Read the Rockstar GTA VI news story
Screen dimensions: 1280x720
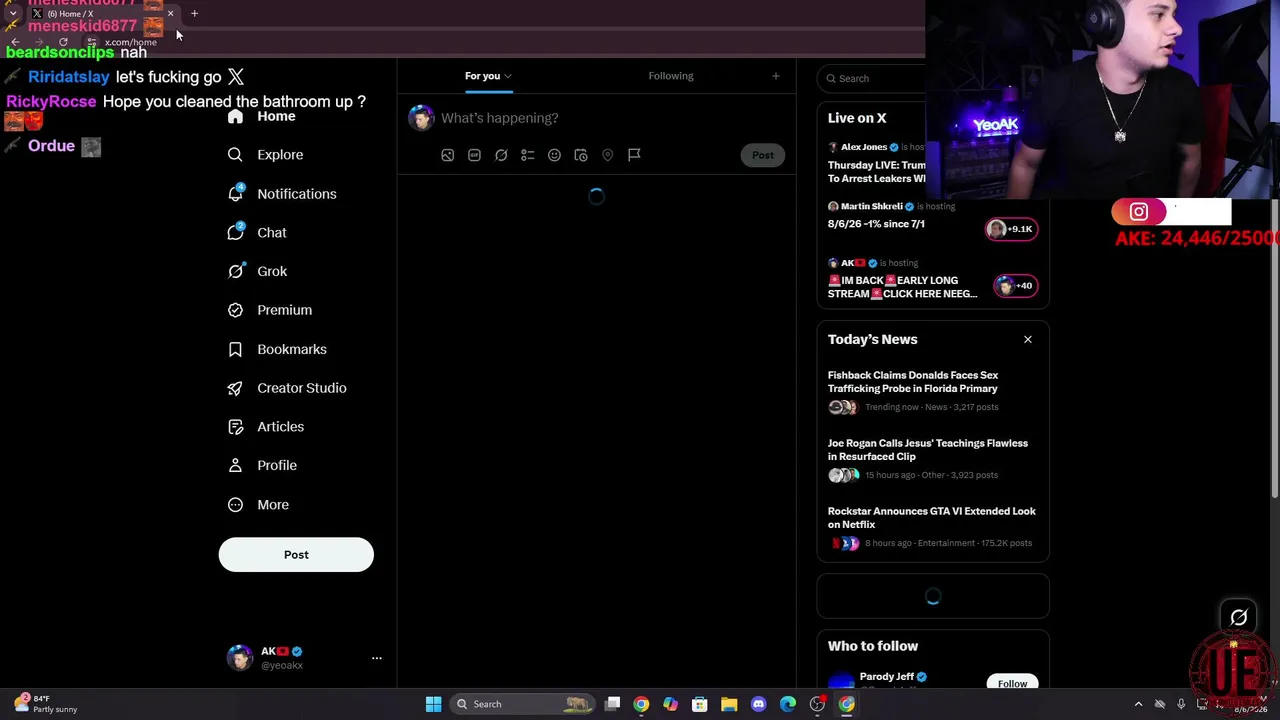[932, 528]
